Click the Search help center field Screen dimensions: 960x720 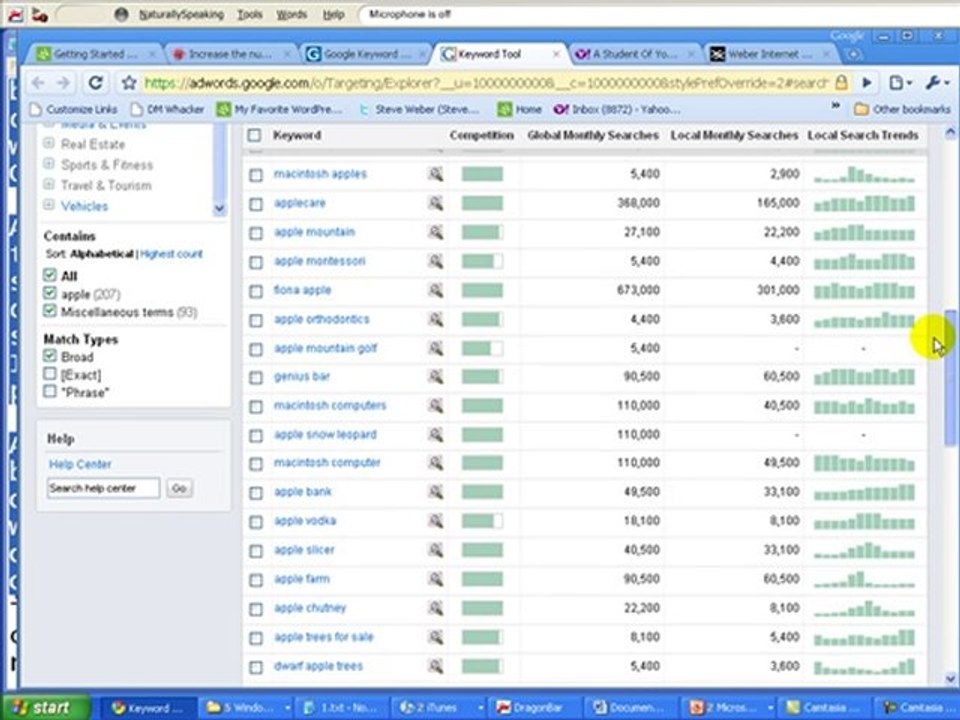pyautogui.click(x=103, y=488)
